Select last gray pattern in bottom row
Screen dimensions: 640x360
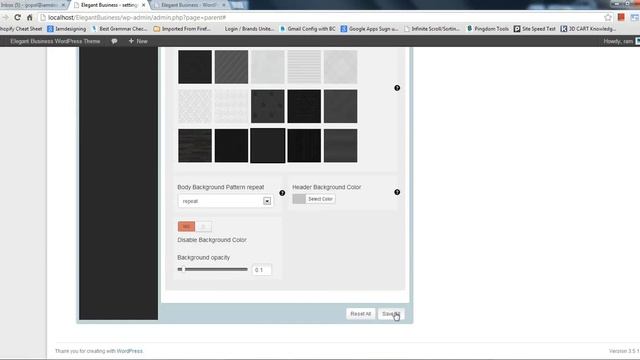click(340, 146)
